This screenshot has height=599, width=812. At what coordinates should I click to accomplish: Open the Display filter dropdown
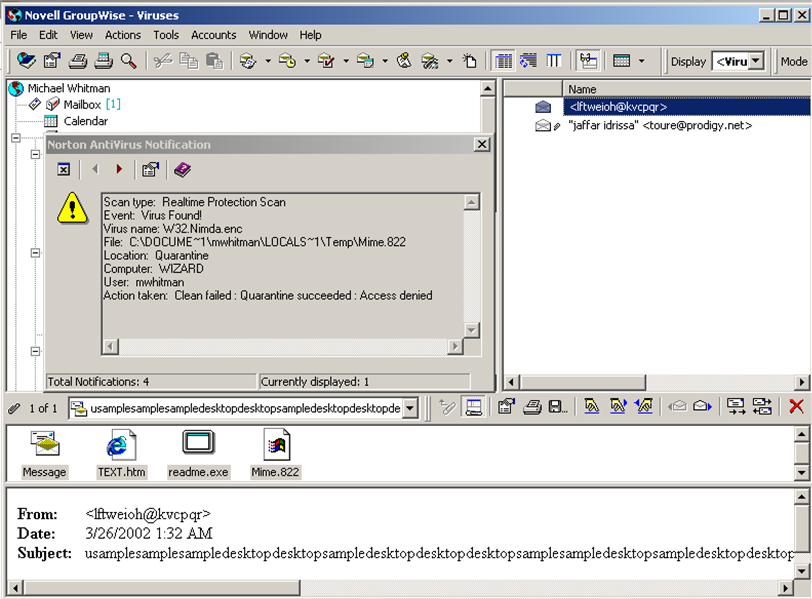[756, 61]
